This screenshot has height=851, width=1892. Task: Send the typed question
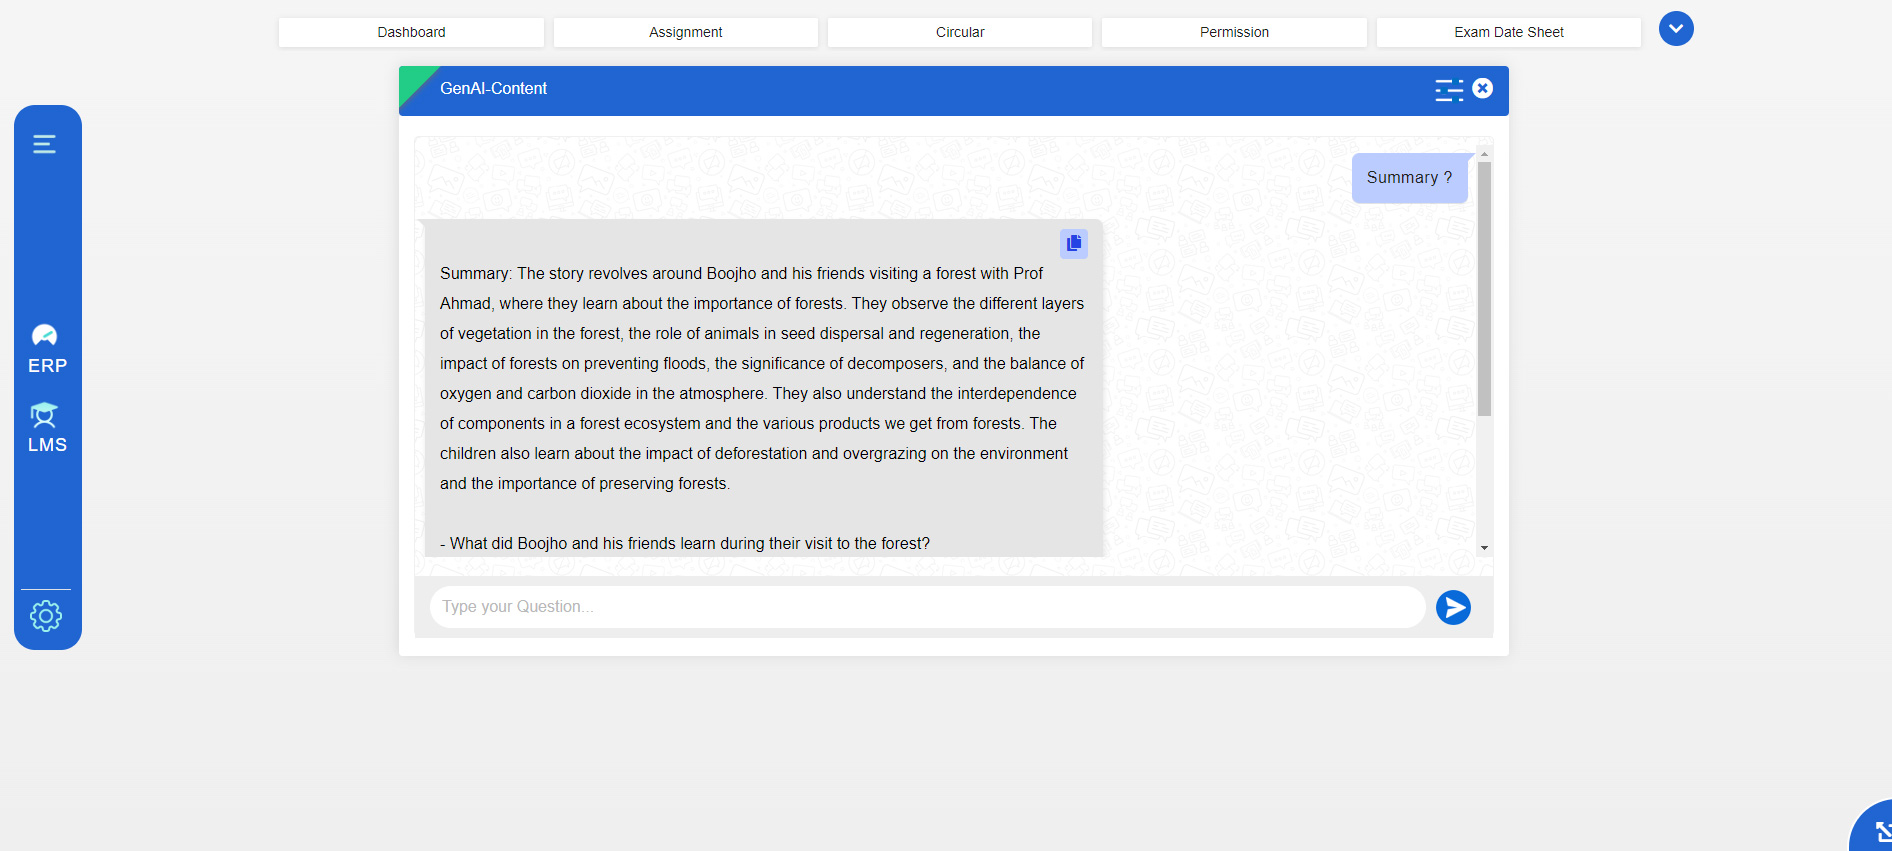click(1453, 607)
